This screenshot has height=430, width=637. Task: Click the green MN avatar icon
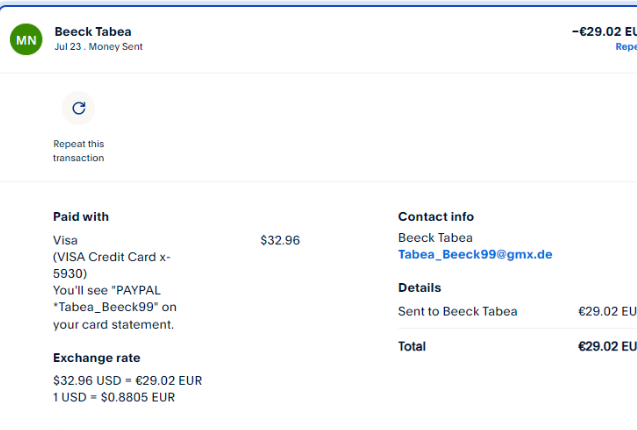point(26,39)
